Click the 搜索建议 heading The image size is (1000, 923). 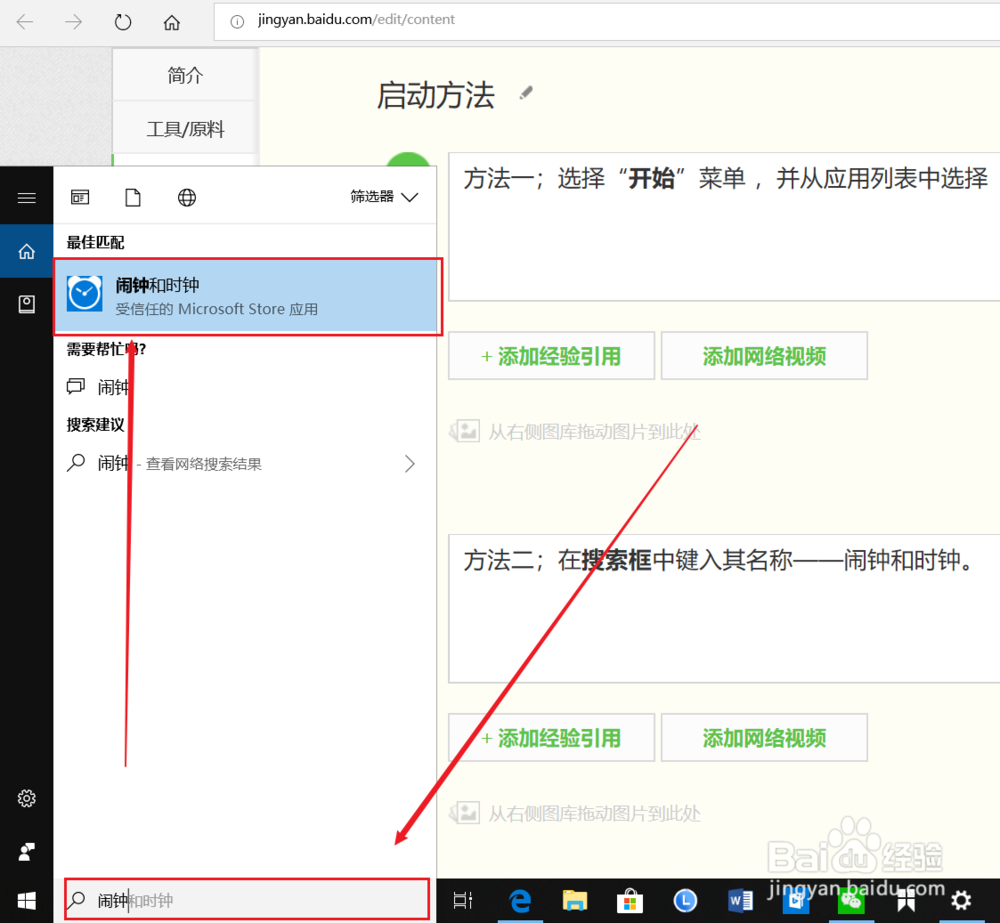[96, 425]
